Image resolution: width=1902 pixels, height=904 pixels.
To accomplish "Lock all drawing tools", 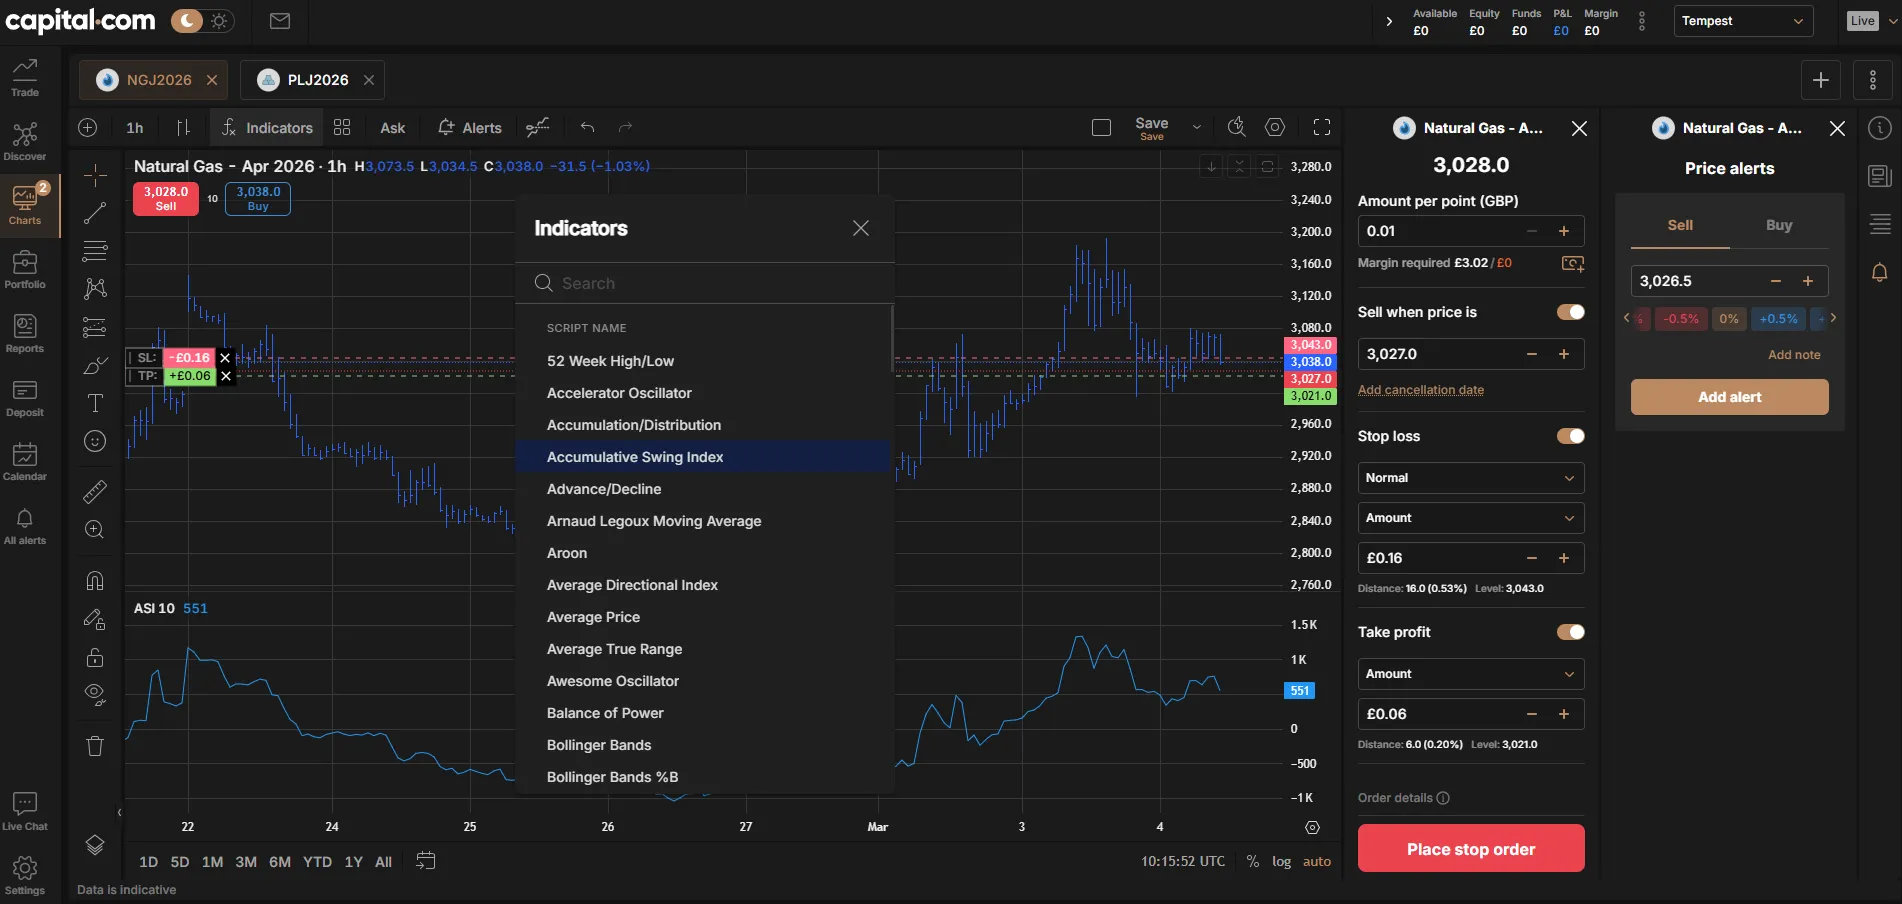I will tap(95, 657).
